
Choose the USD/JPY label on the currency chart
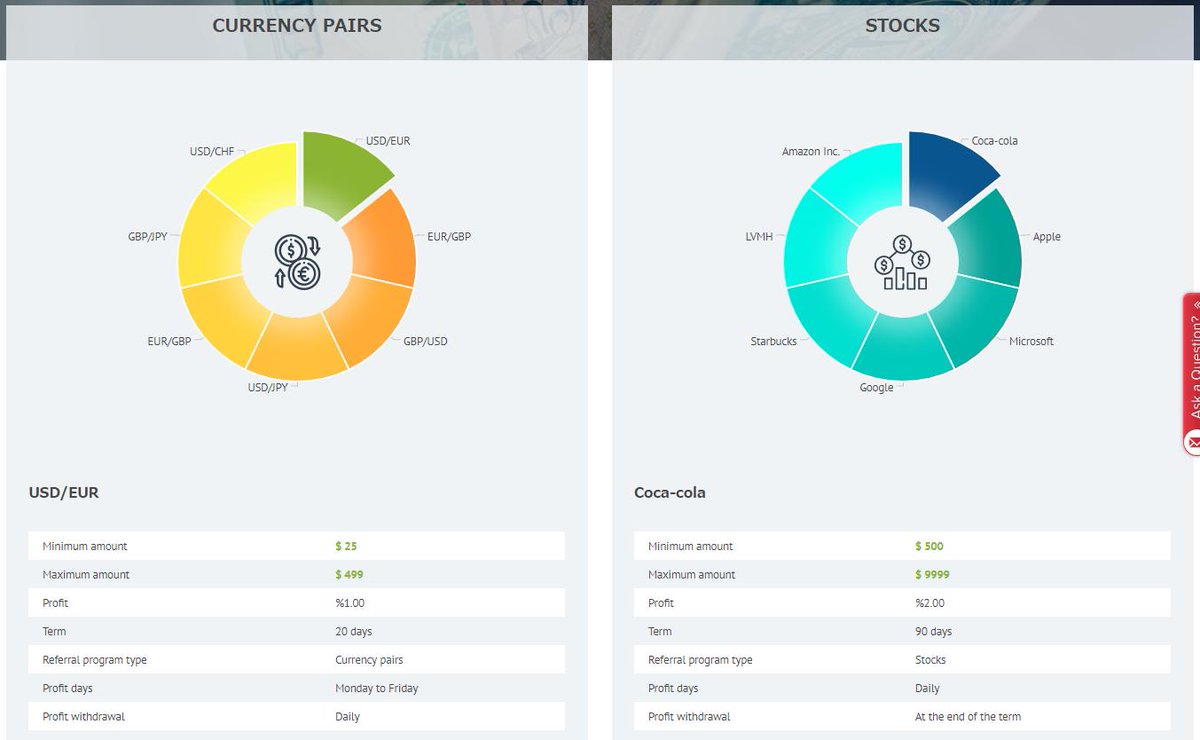coord(268,387)
